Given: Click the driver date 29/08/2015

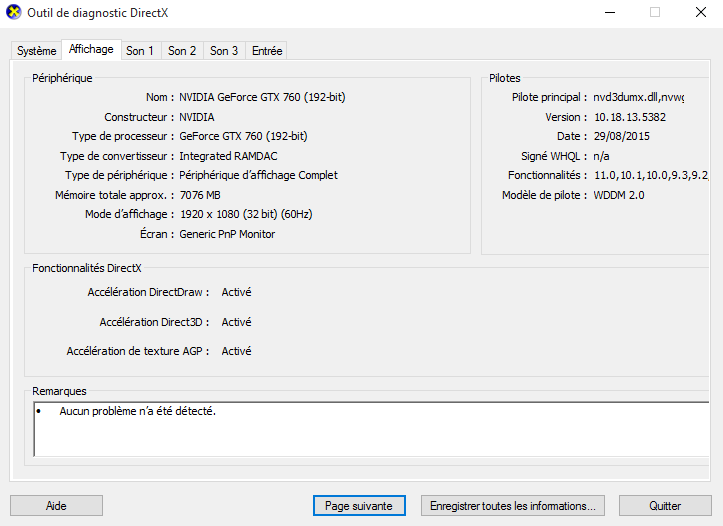Looking at the screenshot, I should pos(622,136).
